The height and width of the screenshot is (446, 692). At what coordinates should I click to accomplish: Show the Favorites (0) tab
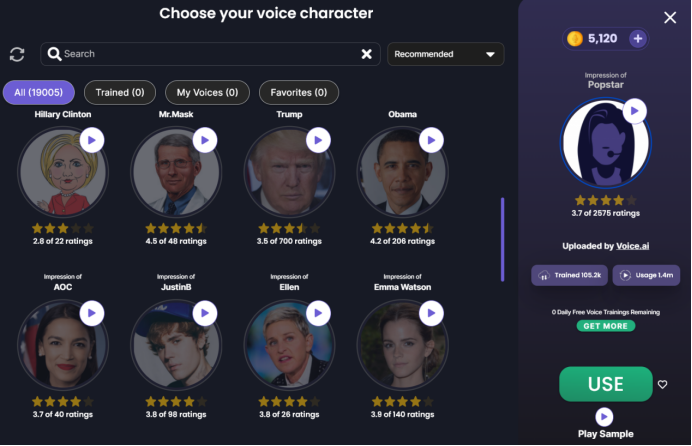tap(299, 93)
